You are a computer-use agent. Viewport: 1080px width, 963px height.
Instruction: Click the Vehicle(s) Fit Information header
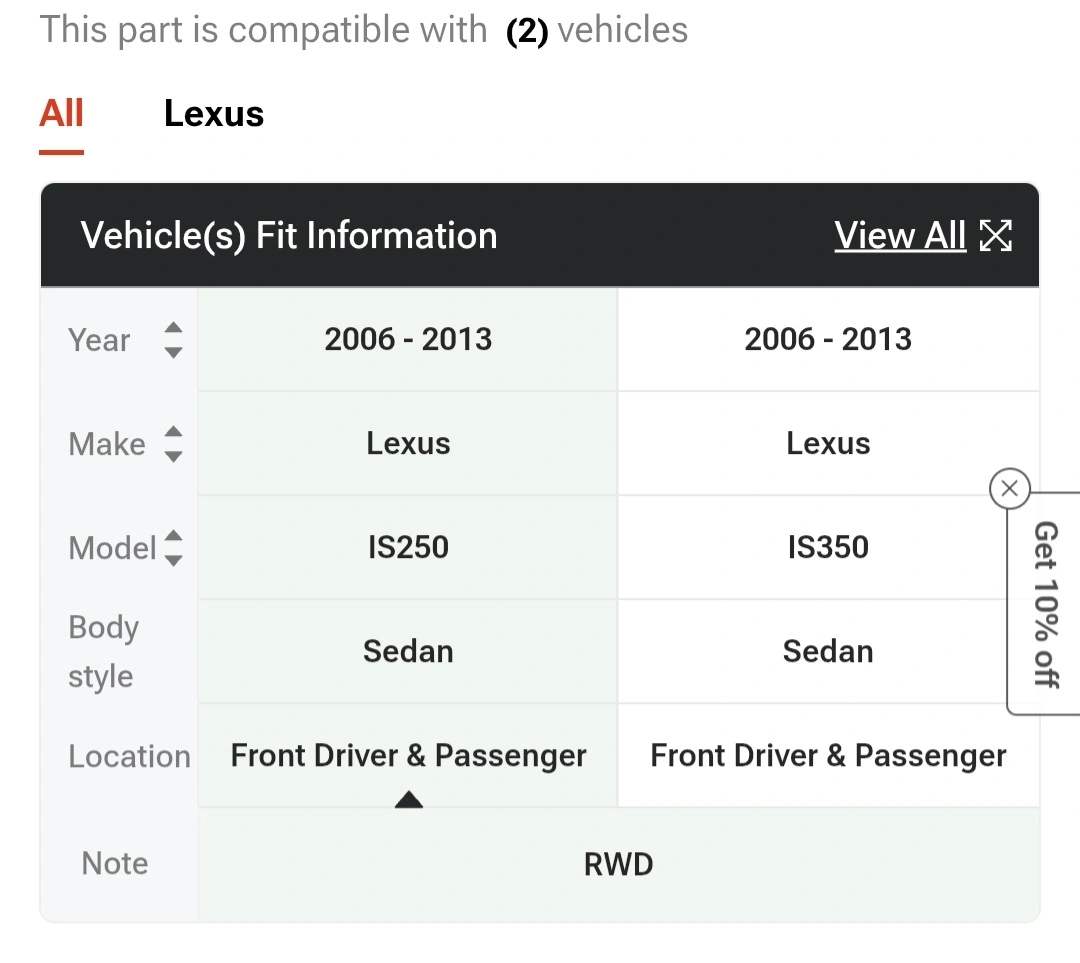289,236
